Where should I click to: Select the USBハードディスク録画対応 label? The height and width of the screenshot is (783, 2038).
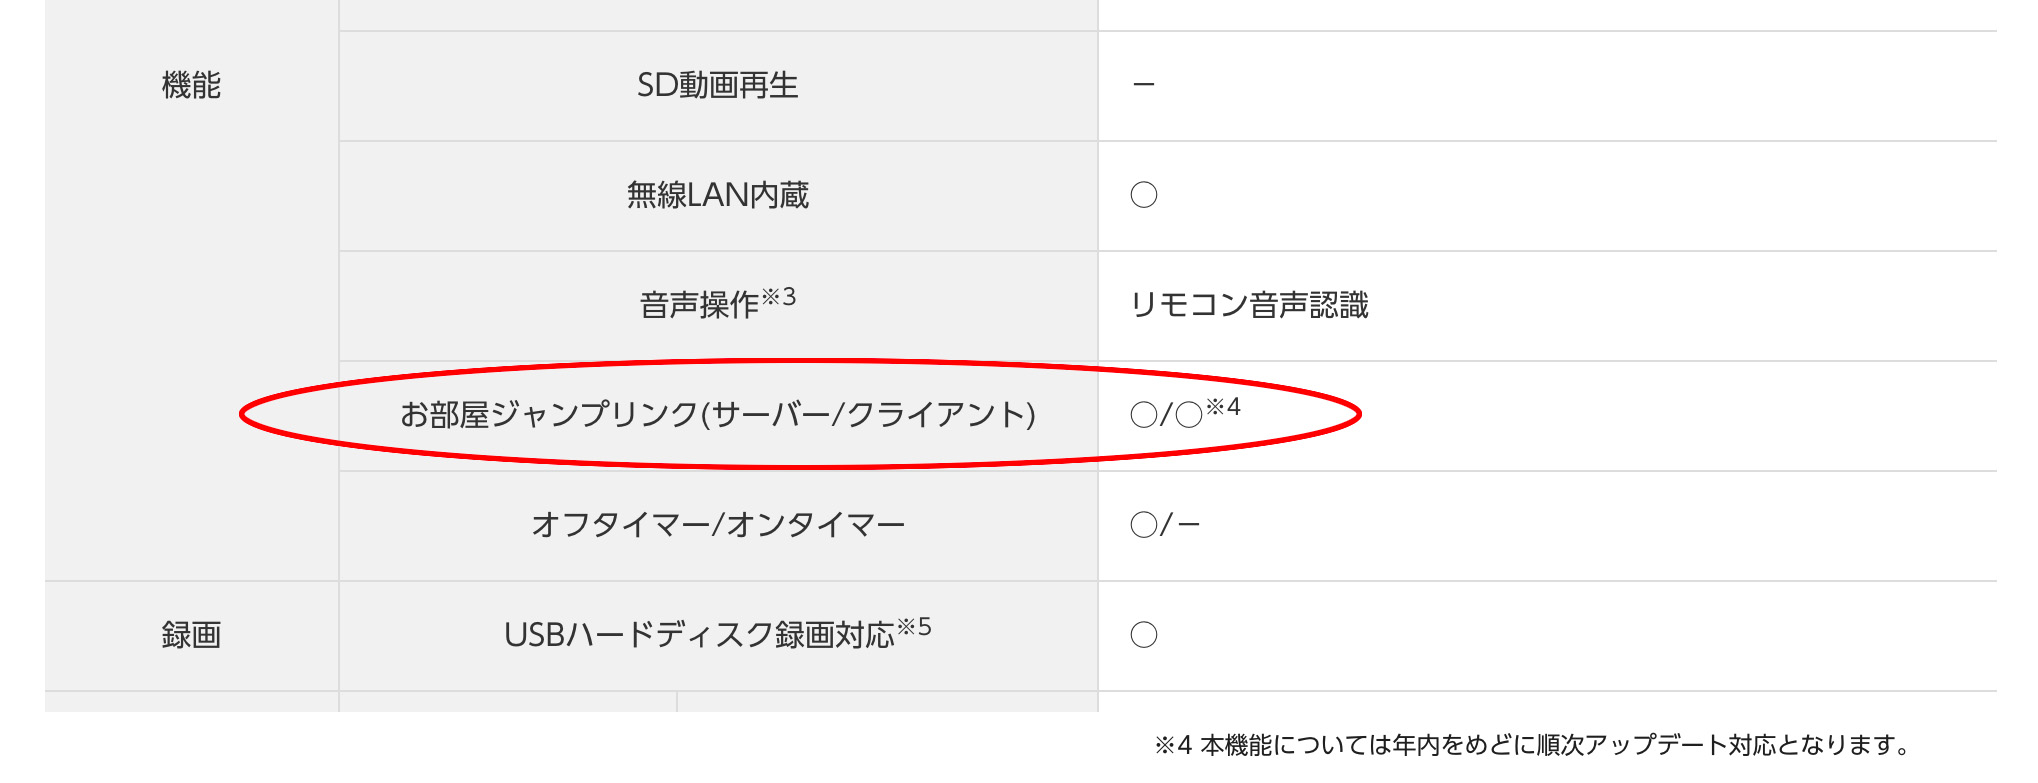(699, 635)
